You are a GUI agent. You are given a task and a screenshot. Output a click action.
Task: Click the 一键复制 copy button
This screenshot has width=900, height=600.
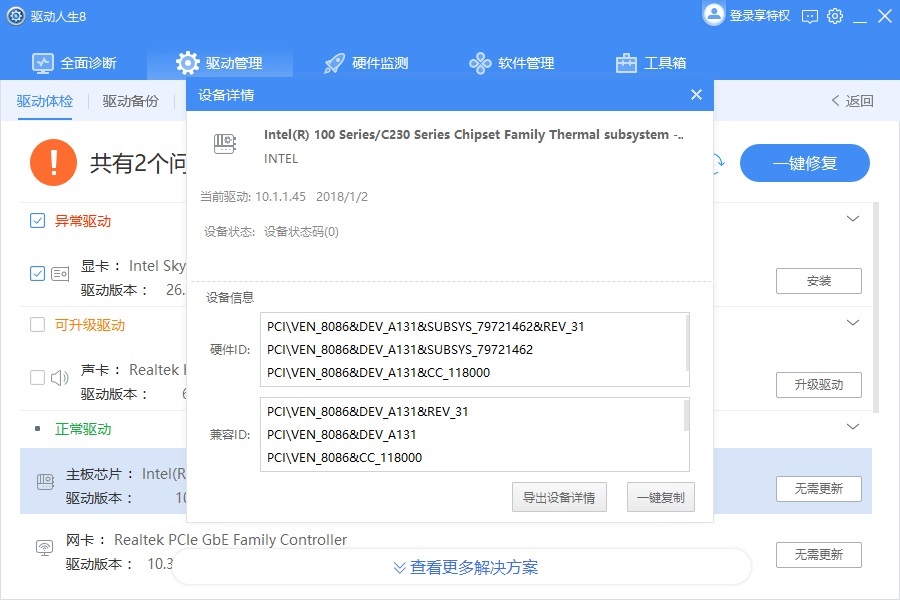pos(662,497)
